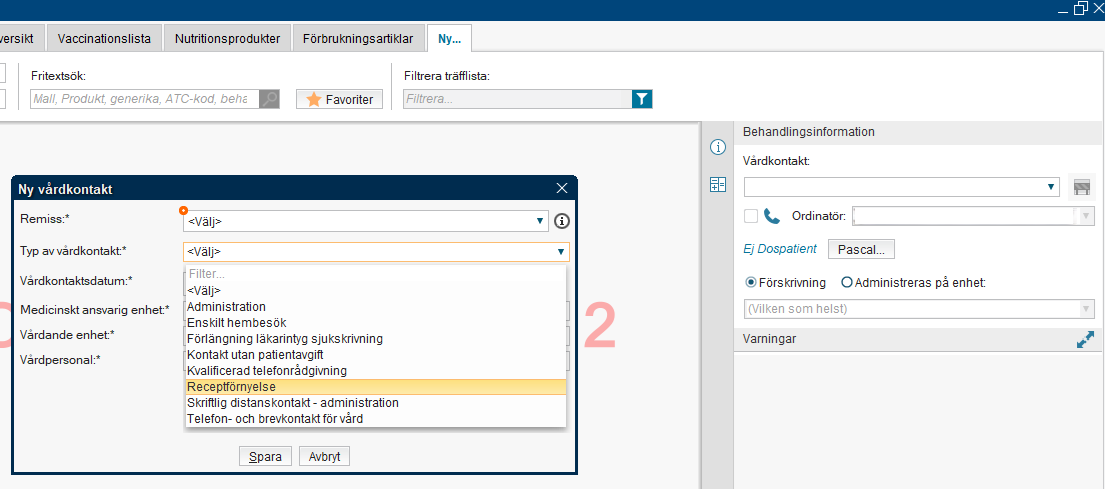1105x492 pixels.
Task: Close the Ny vårdkontakt dialog
Action: (562, 188)
